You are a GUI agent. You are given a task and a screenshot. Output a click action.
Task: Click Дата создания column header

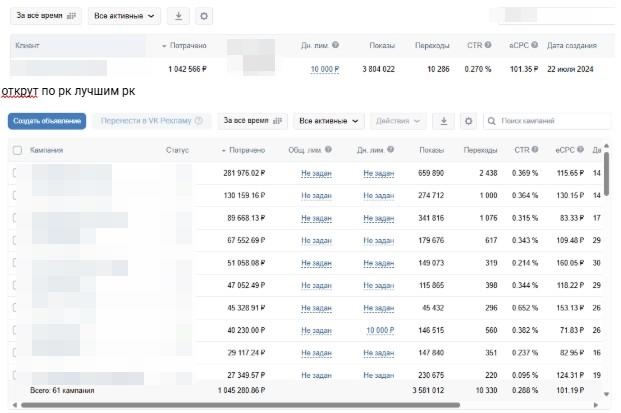click(x=571, y=46)
